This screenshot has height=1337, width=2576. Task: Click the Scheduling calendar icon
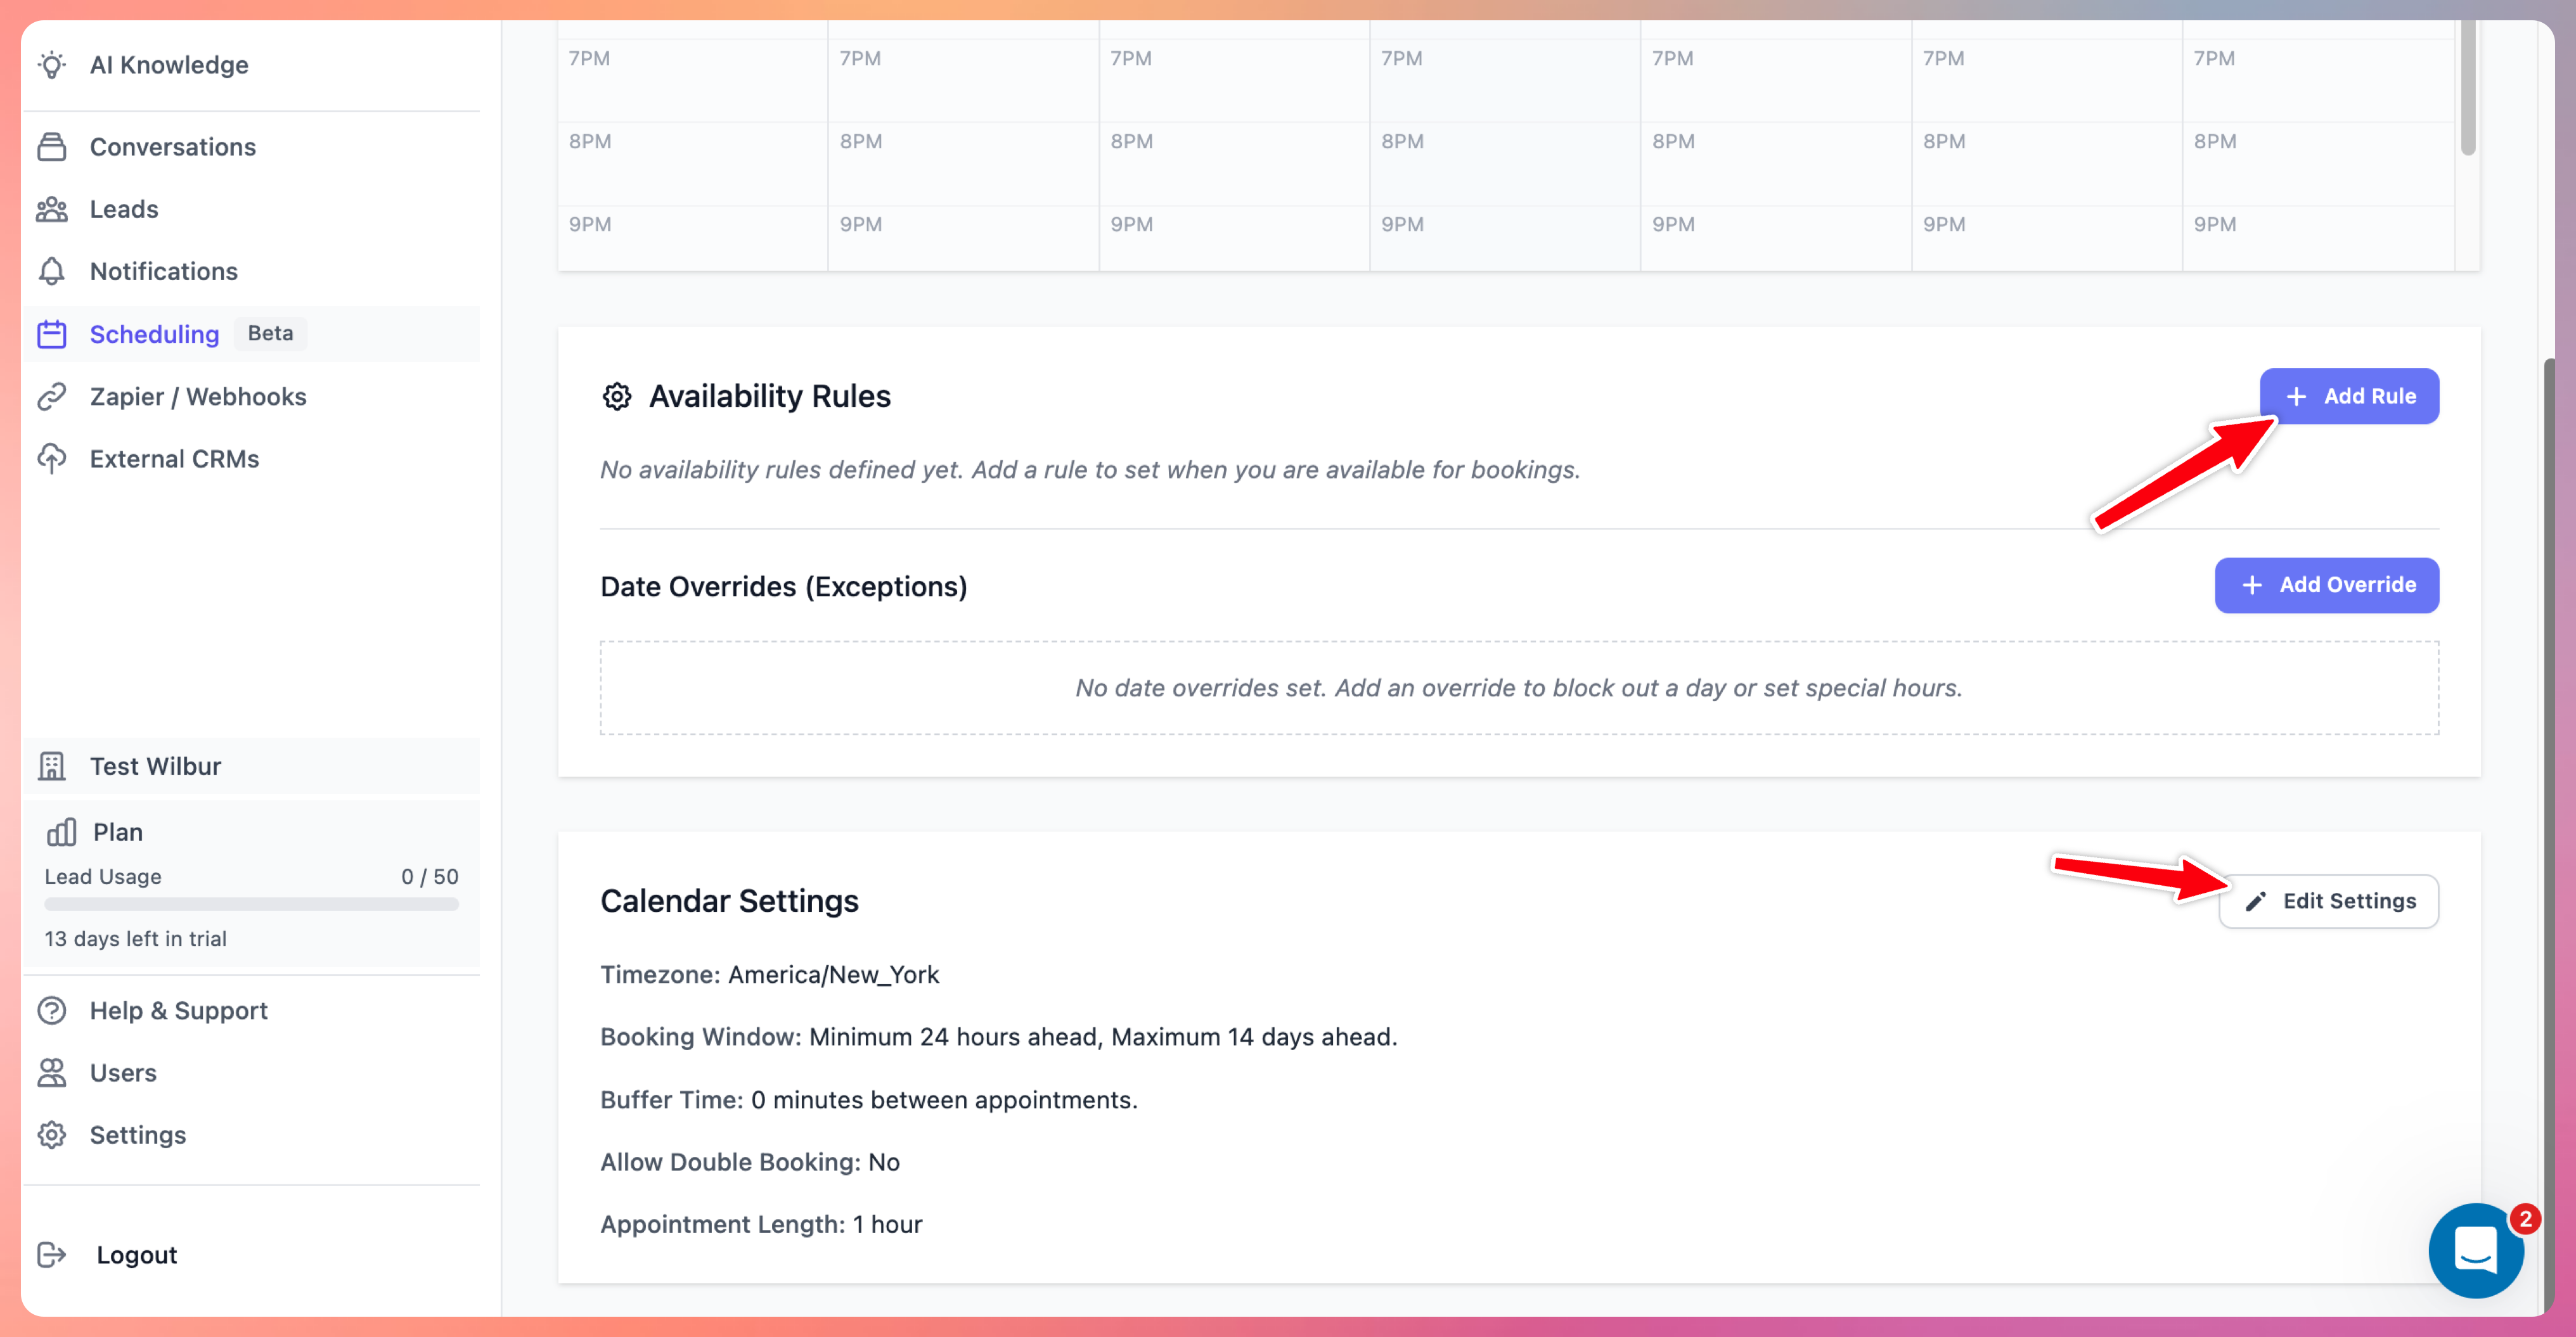coord(53,334)
